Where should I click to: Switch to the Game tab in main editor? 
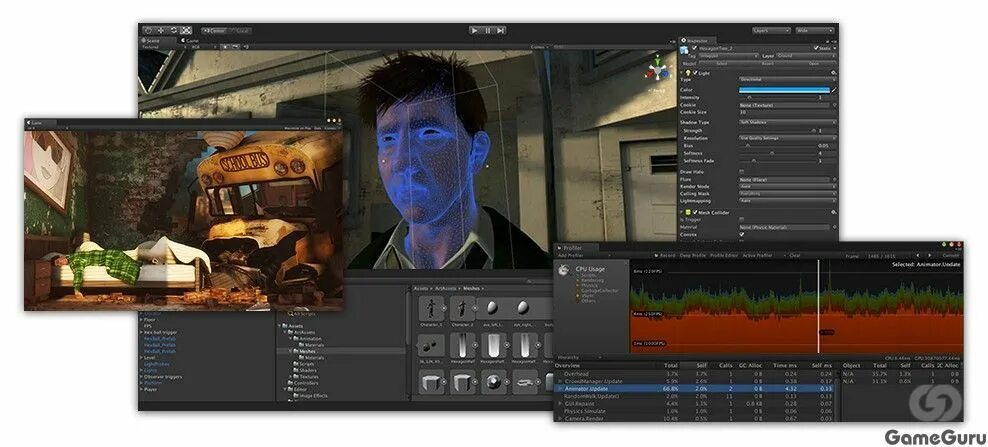coord(191,40)
